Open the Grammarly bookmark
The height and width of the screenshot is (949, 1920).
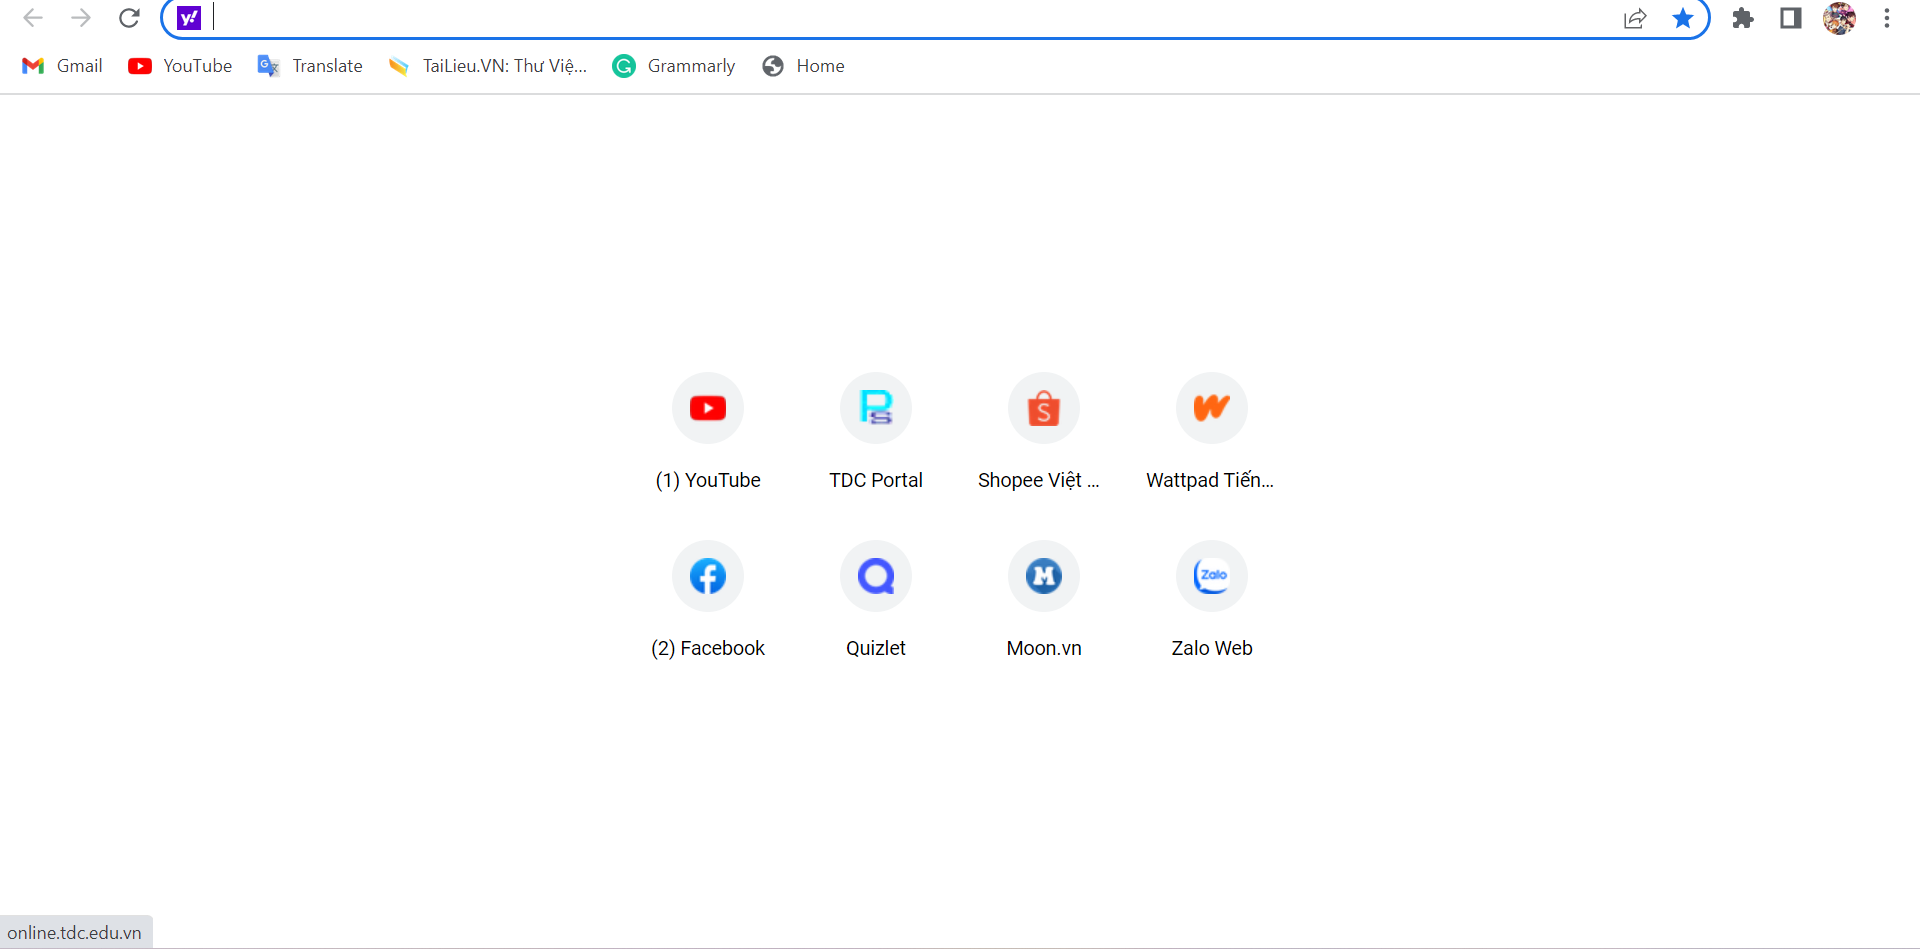674,66
